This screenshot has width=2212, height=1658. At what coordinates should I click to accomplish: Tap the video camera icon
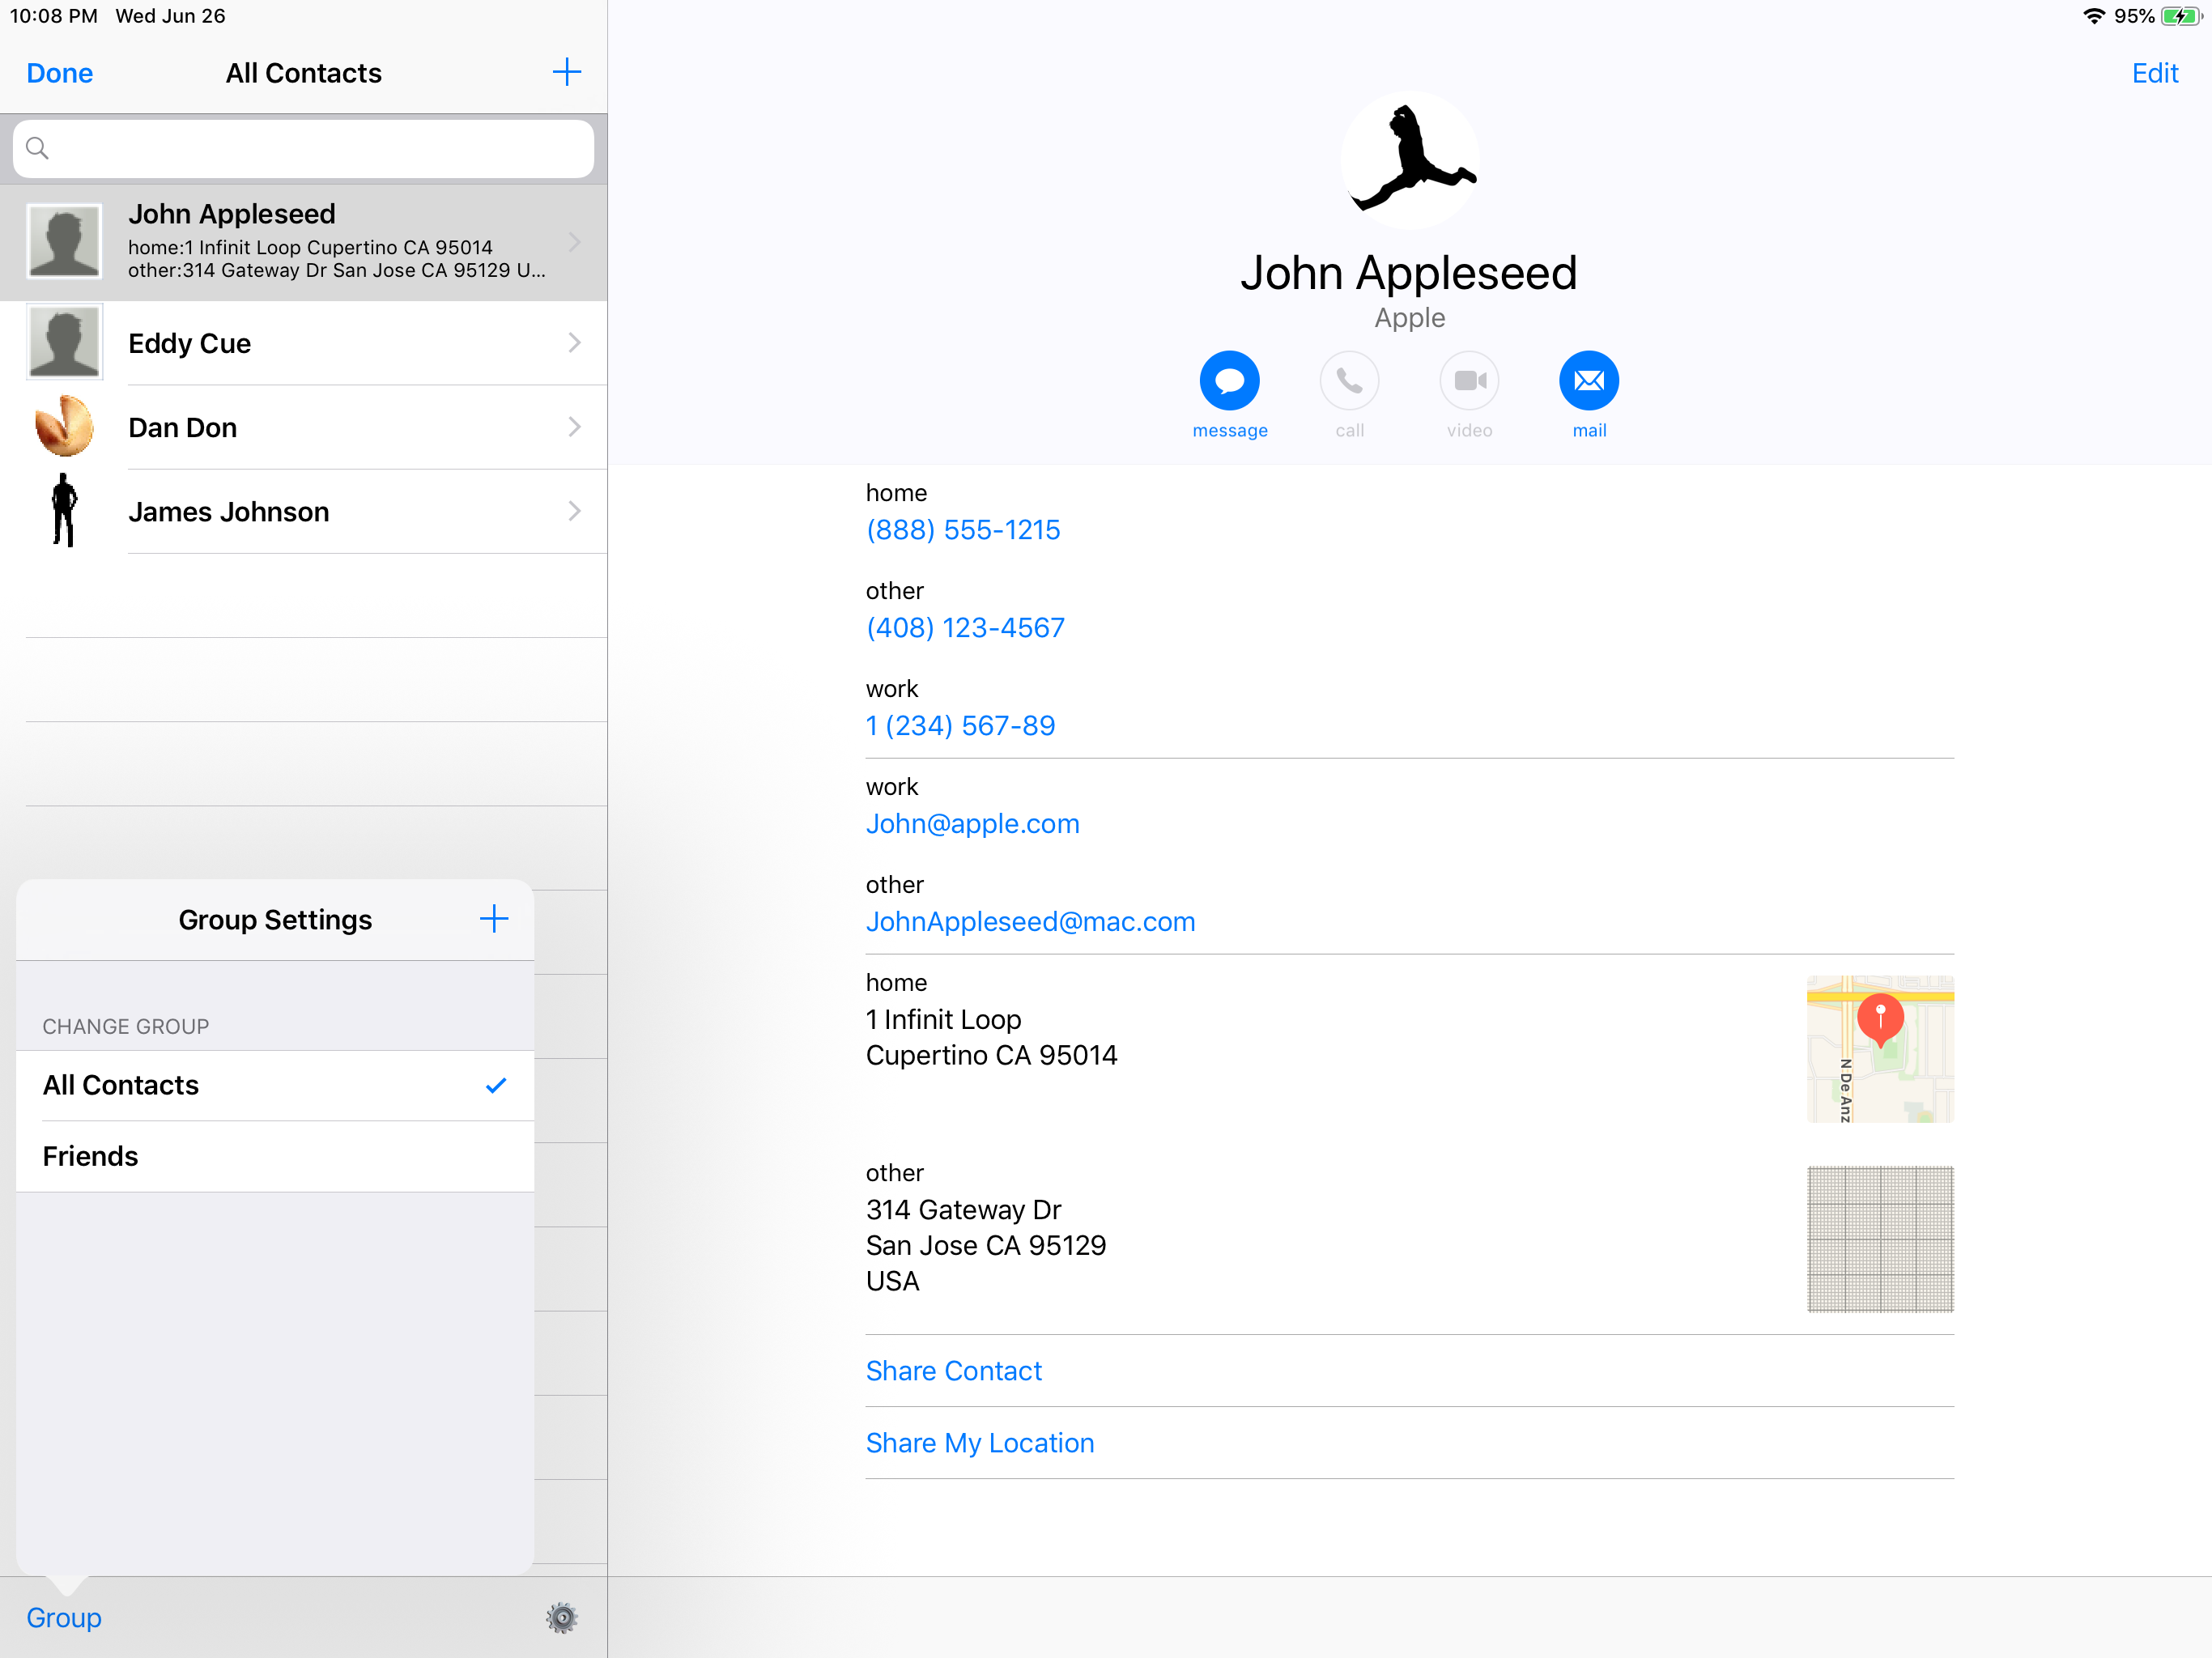1469,381
